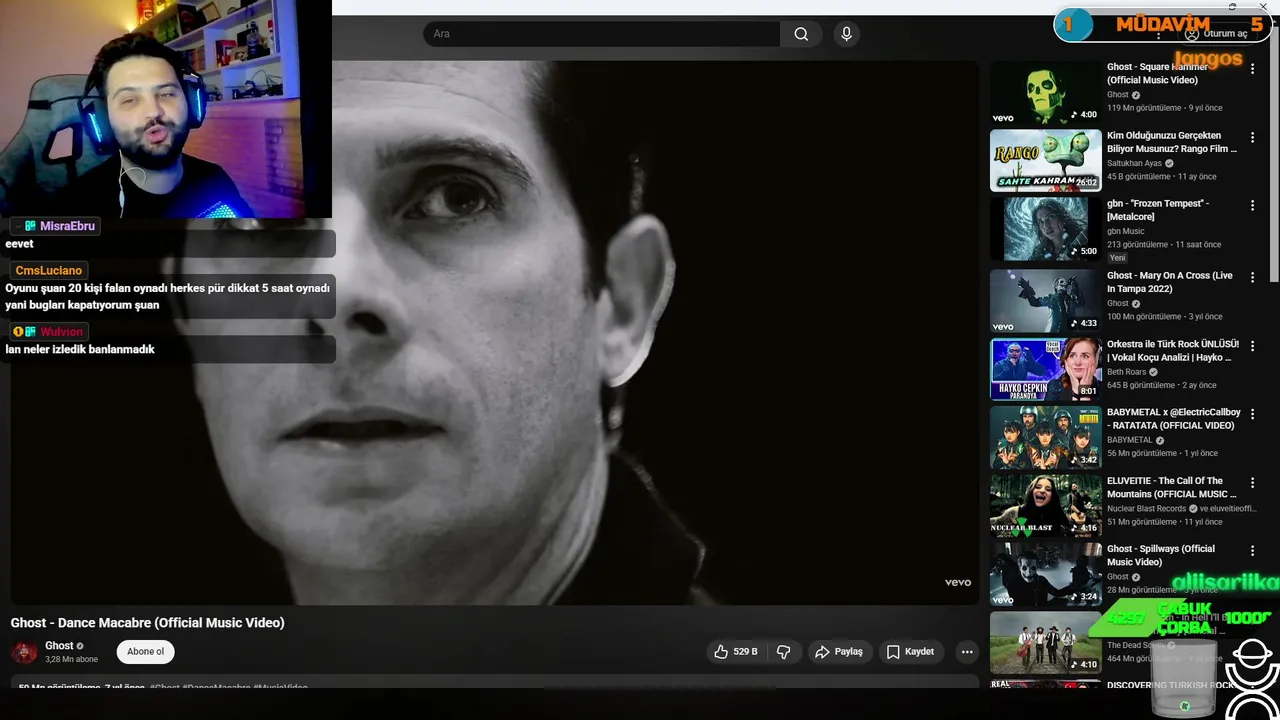The image size is (1280, 720).
Task: Start voice search with microphone icon
Action: (847, 34)
